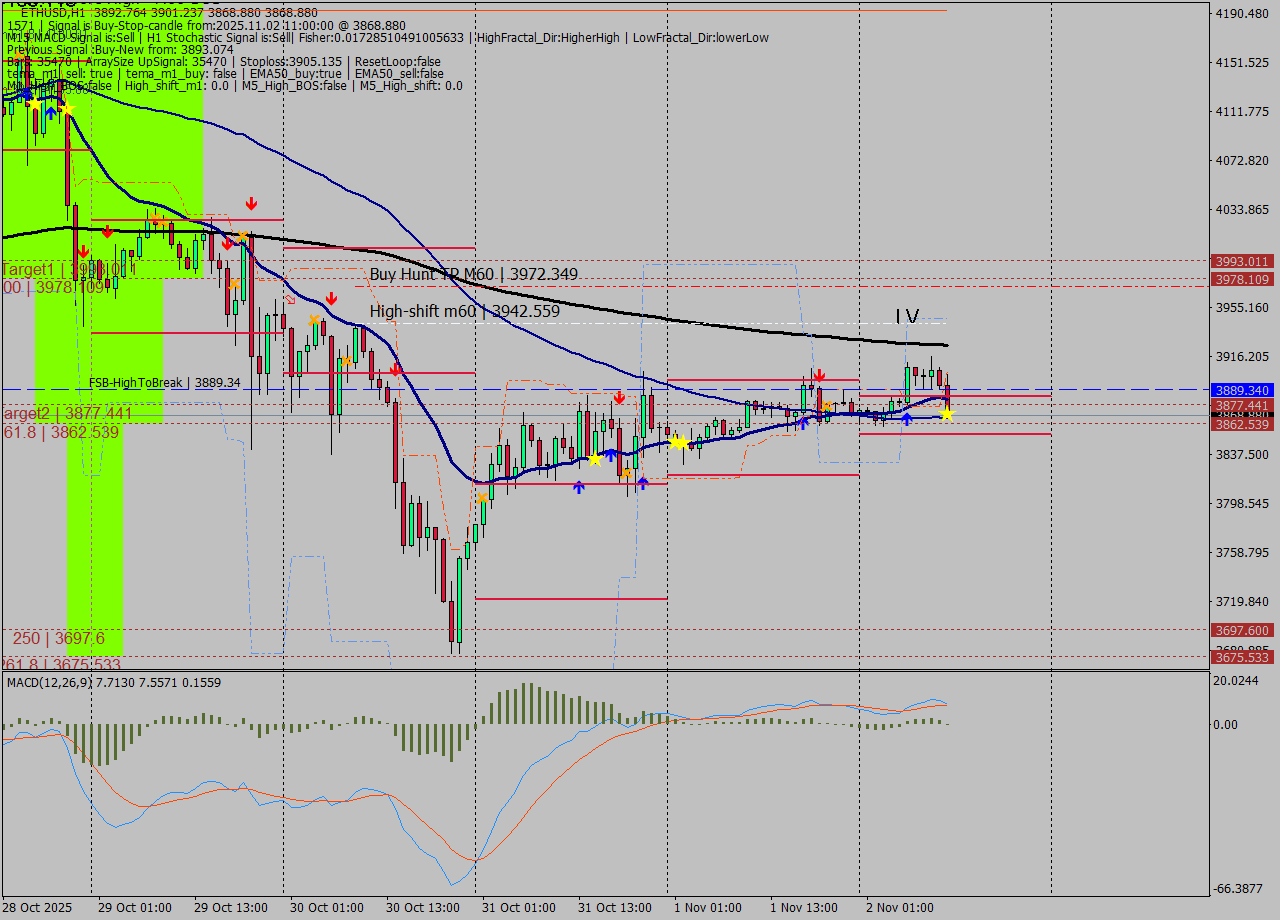This screenshot has height=920, width=1280.
Task: Select the red down arrow near 1 Nov 13:00
Action: (820, 374)
